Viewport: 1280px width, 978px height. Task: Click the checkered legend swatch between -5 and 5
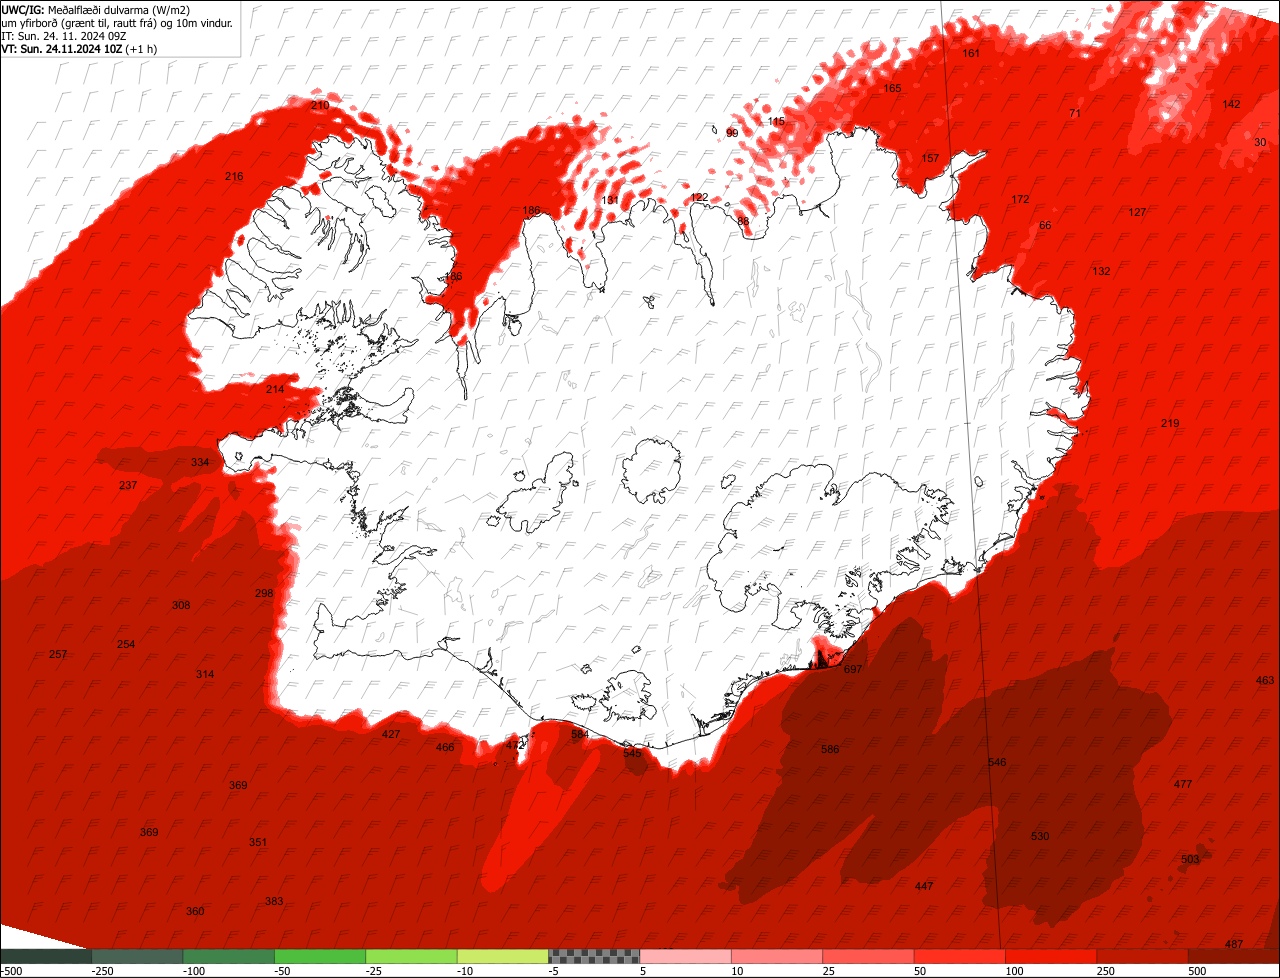594,956
